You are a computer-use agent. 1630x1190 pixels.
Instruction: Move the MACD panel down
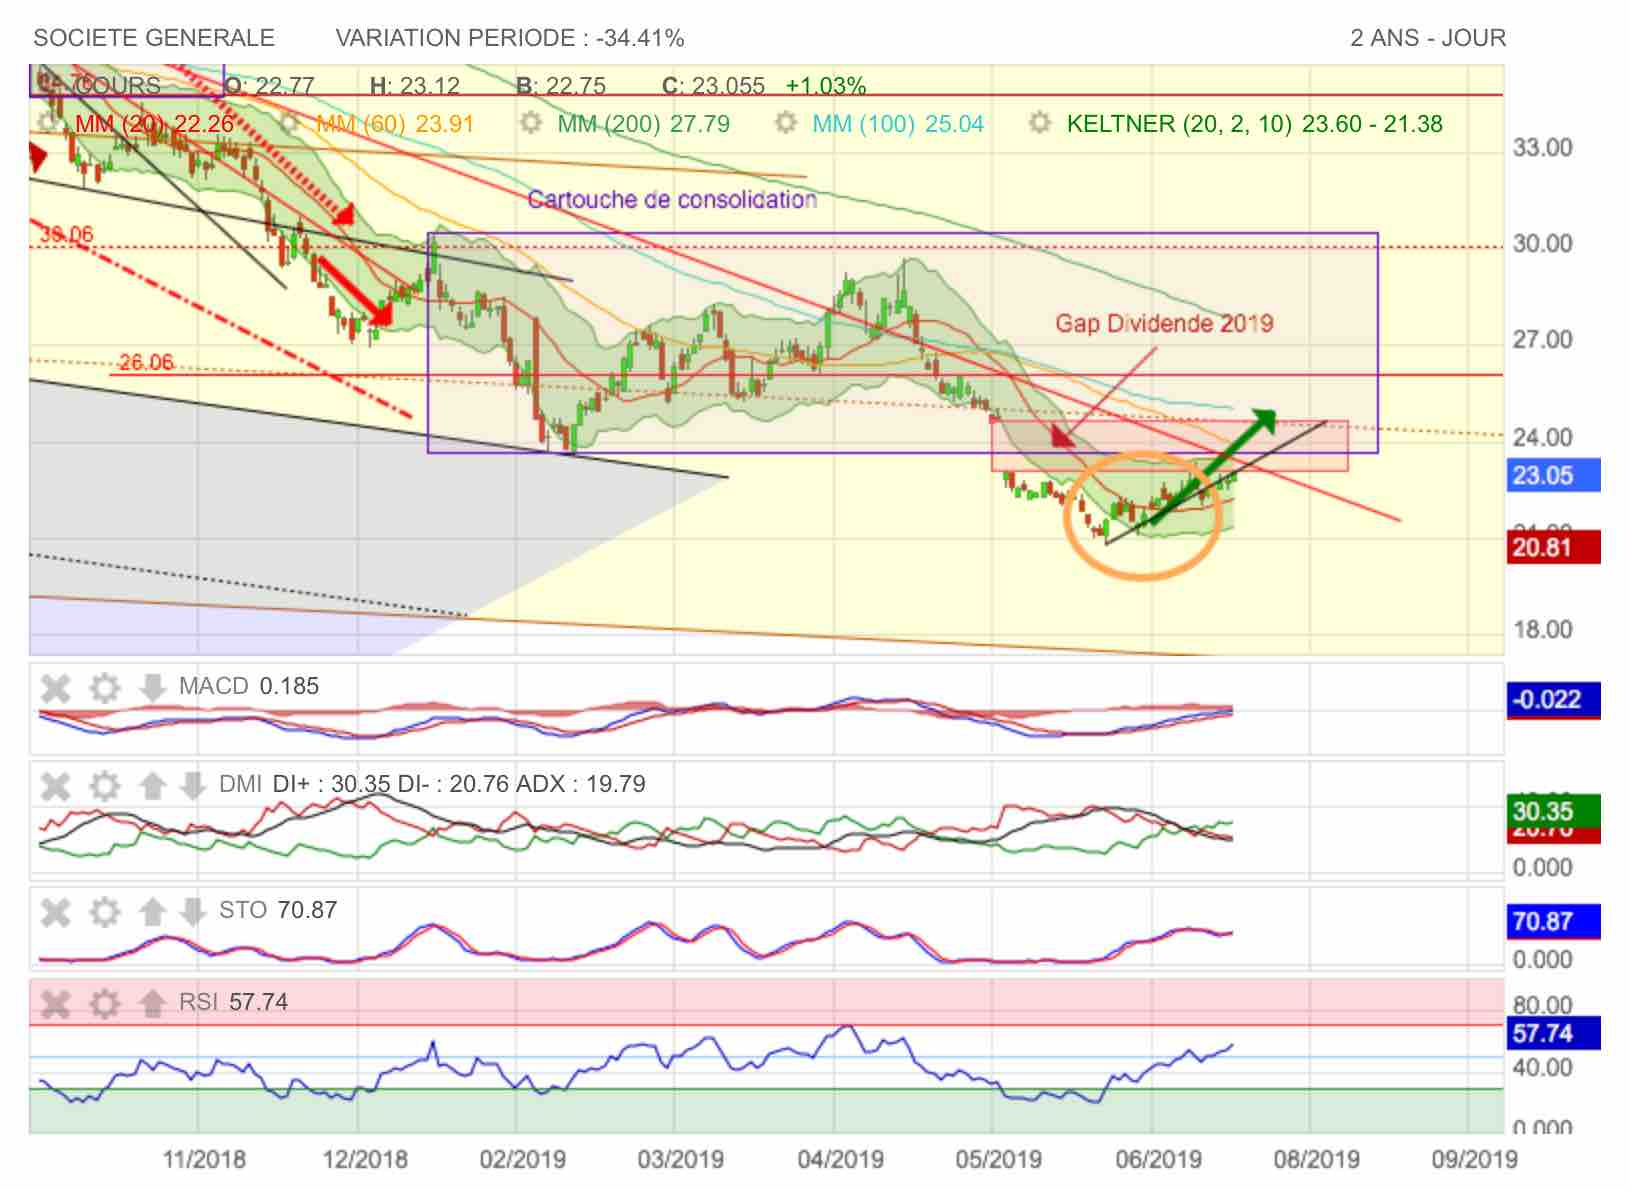click(152, 688)
